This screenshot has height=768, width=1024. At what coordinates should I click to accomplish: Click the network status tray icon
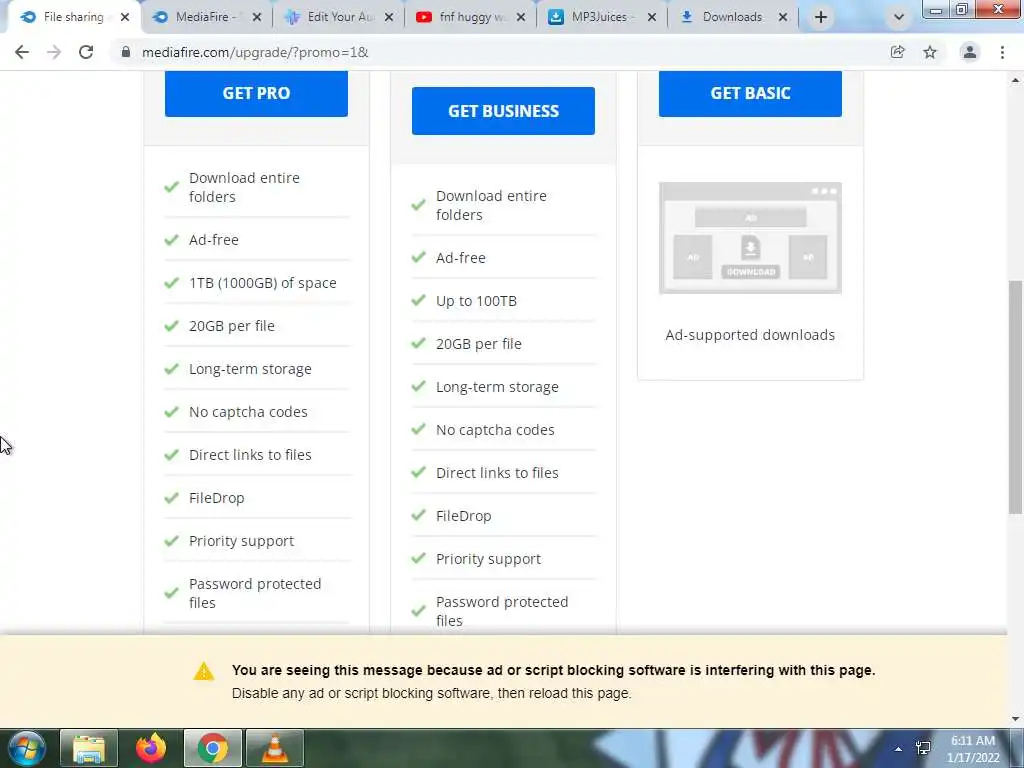923,748
